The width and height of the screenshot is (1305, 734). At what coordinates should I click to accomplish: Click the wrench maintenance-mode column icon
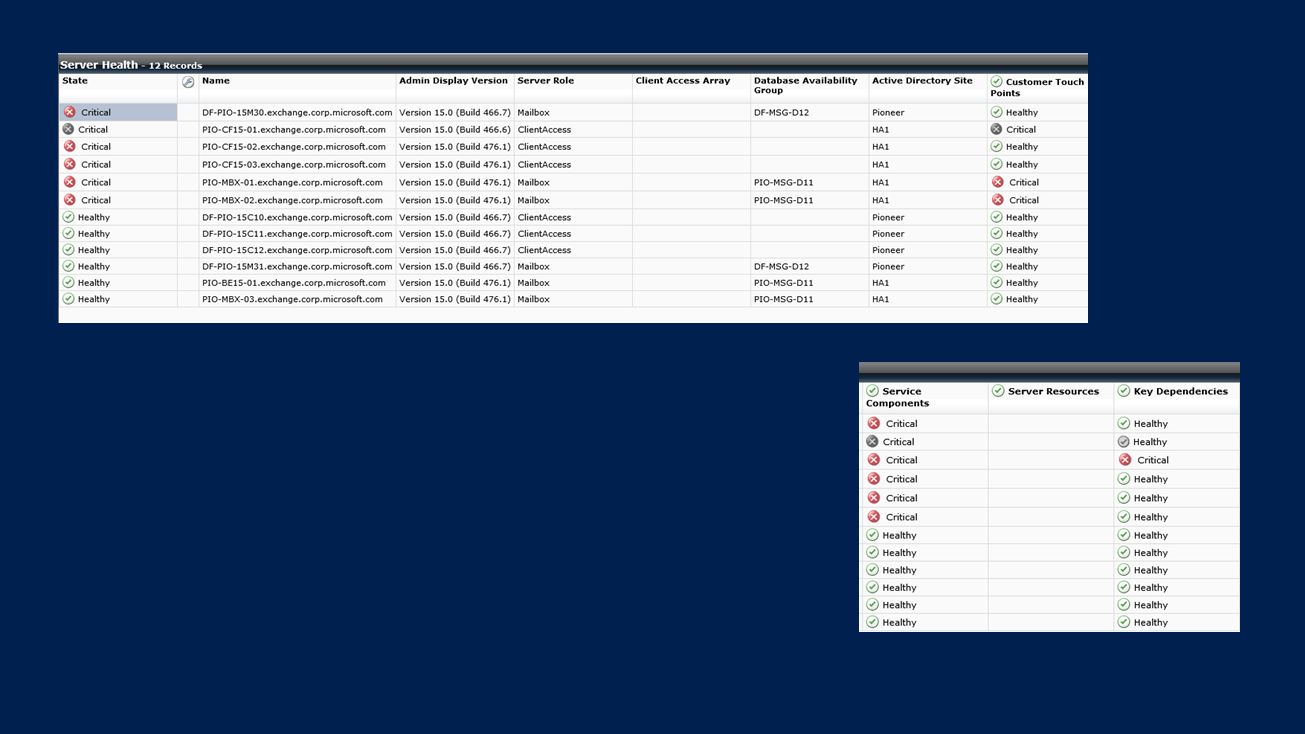(x=188, y=82)
